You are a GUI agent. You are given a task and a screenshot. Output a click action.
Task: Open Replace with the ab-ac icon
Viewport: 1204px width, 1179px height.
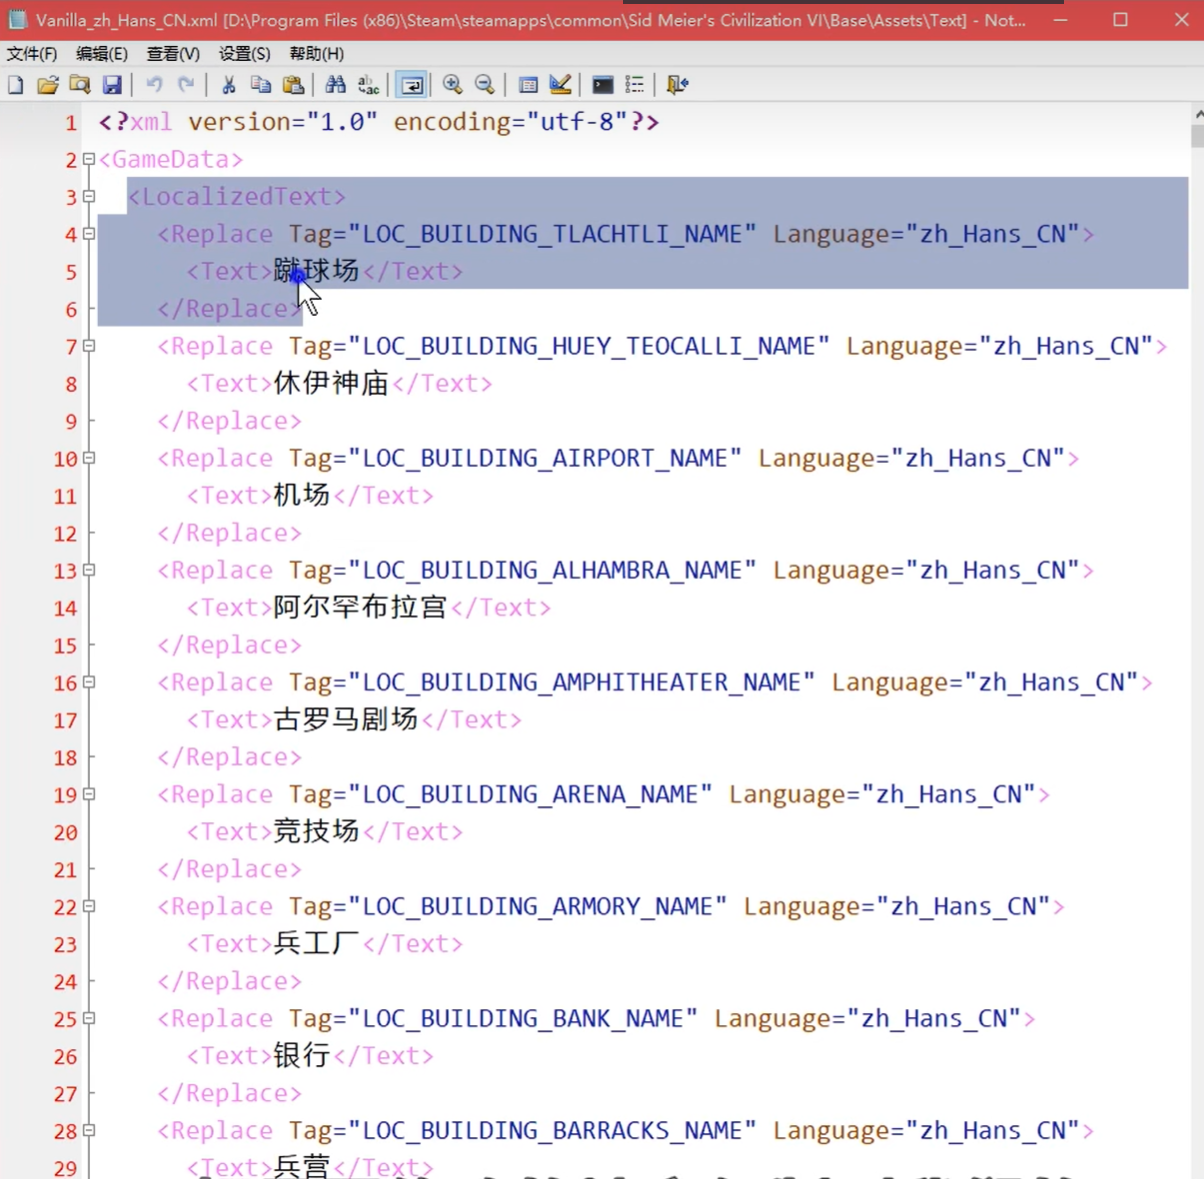(368, 85)
